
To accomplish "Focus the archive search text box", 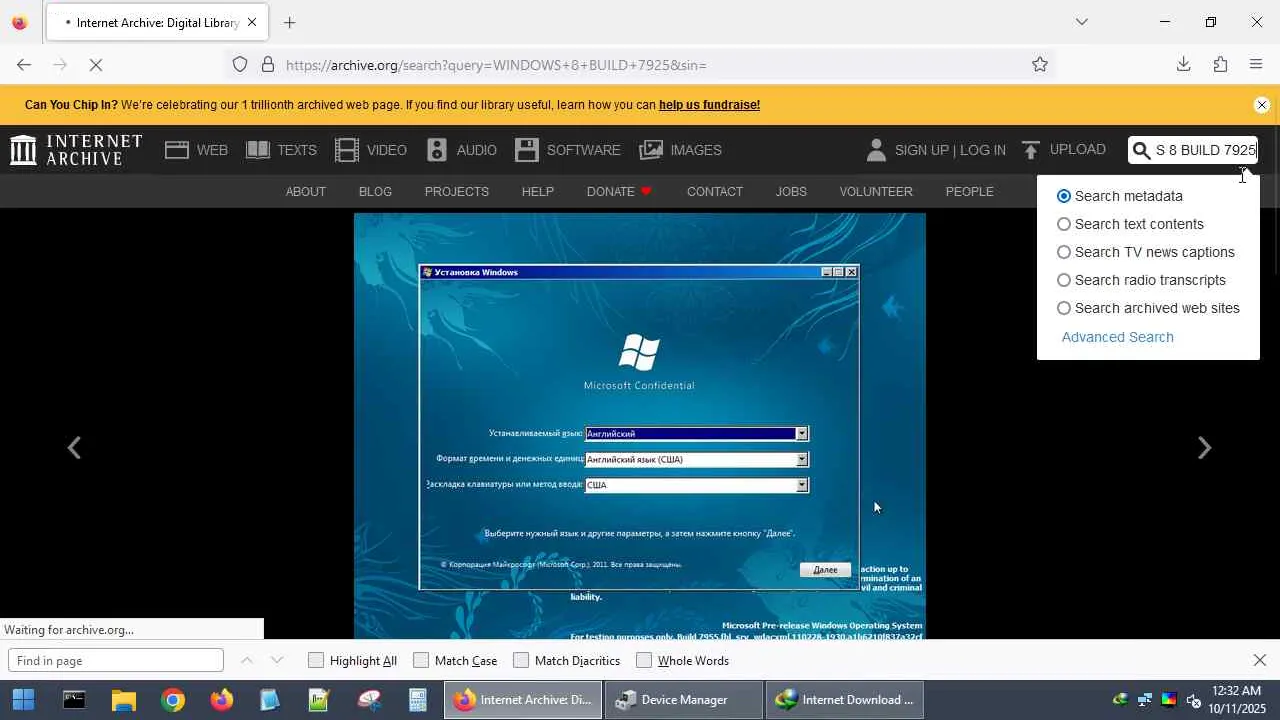I will (1205, 150).
